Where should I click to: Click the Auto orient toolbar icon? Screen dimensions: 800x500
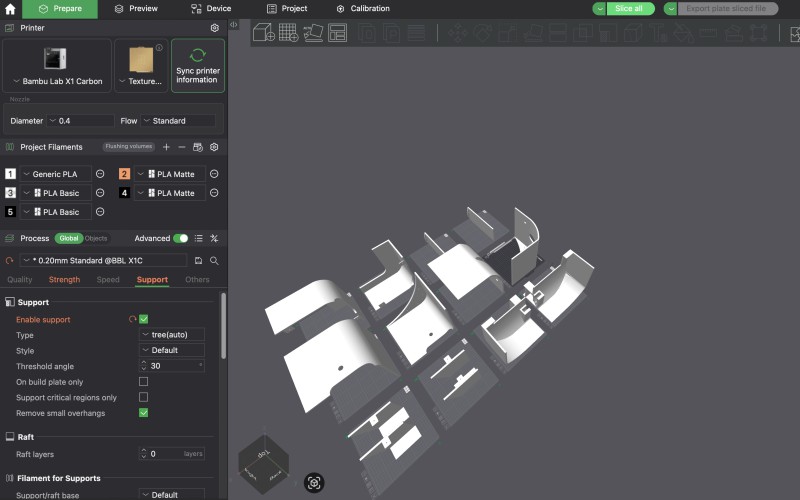pos(313,33)
